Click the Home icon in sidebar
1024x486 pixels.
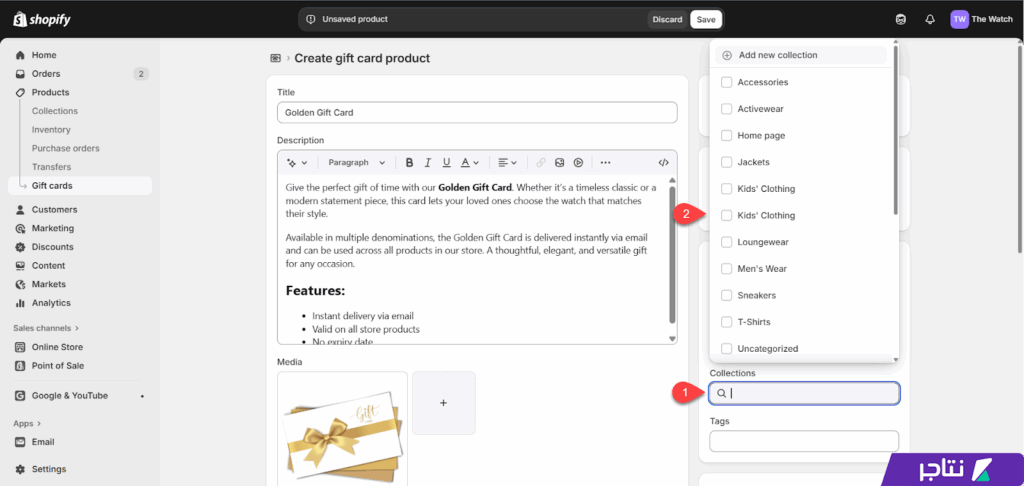tap(20, 56)
